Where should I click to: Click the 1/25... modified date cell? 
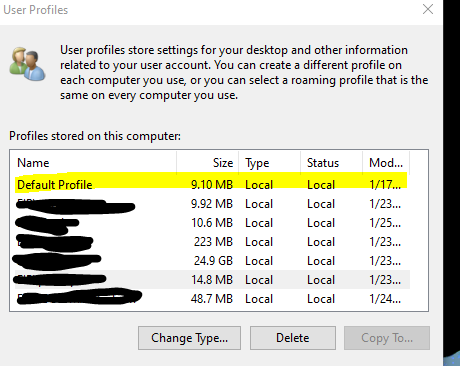385,223
